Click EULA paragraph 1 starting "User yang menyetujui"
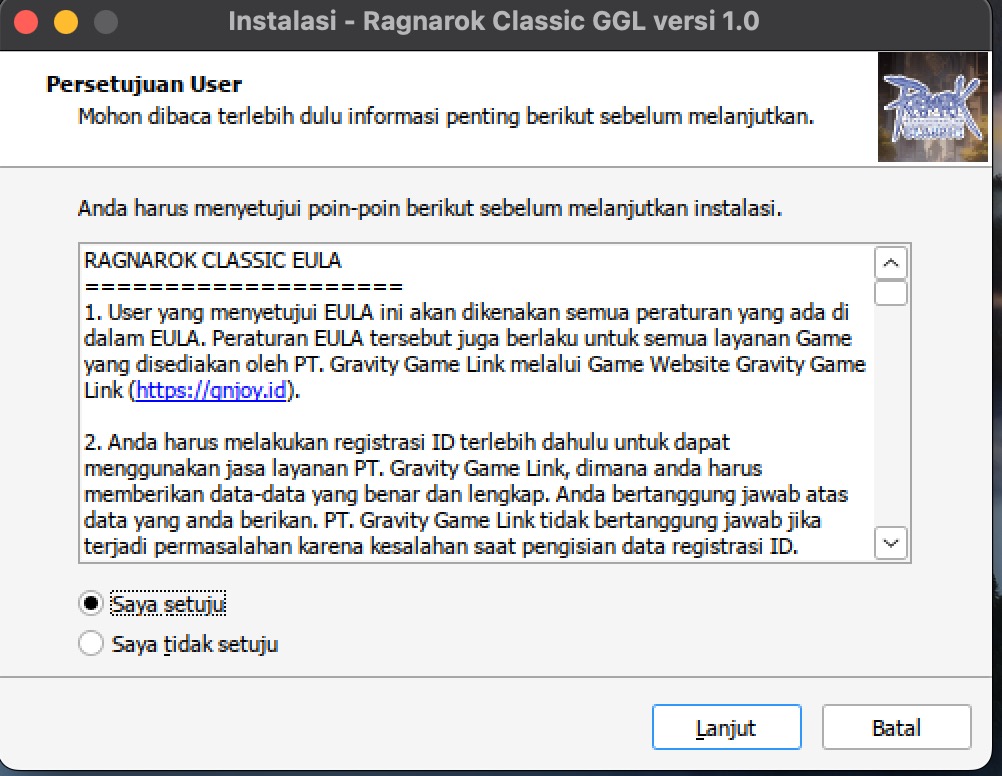The height and width of the screenshot is (776, 1002). coord(475,351)
